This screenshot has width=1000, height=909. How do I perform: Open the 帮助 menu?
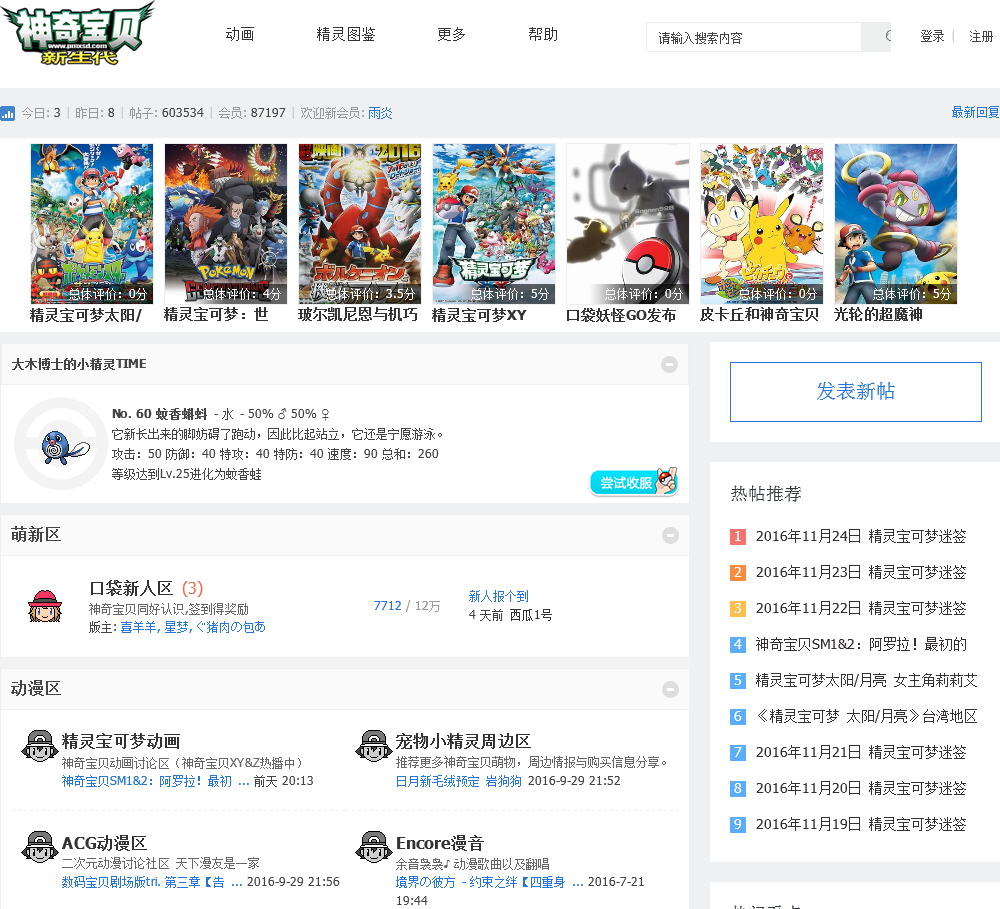tap(543, 34)
